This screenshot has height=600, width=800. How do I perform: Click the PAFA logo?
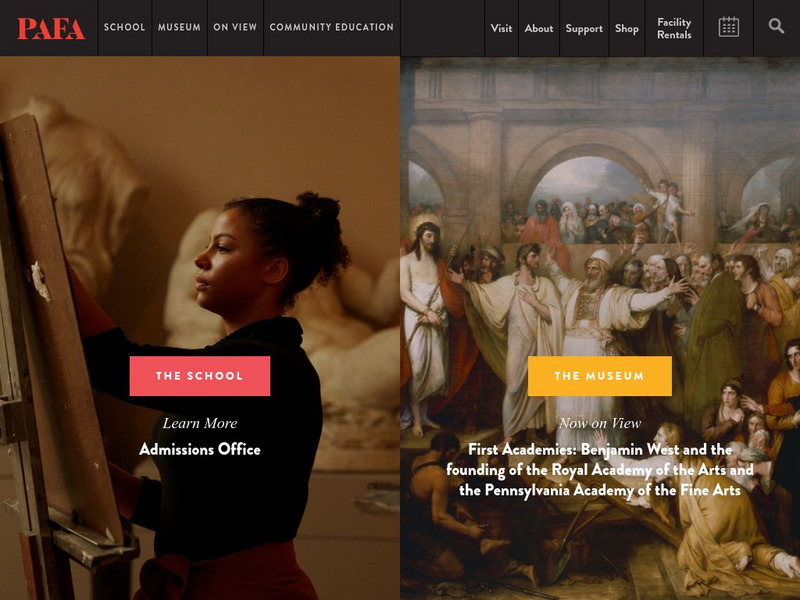pos(51,29)
